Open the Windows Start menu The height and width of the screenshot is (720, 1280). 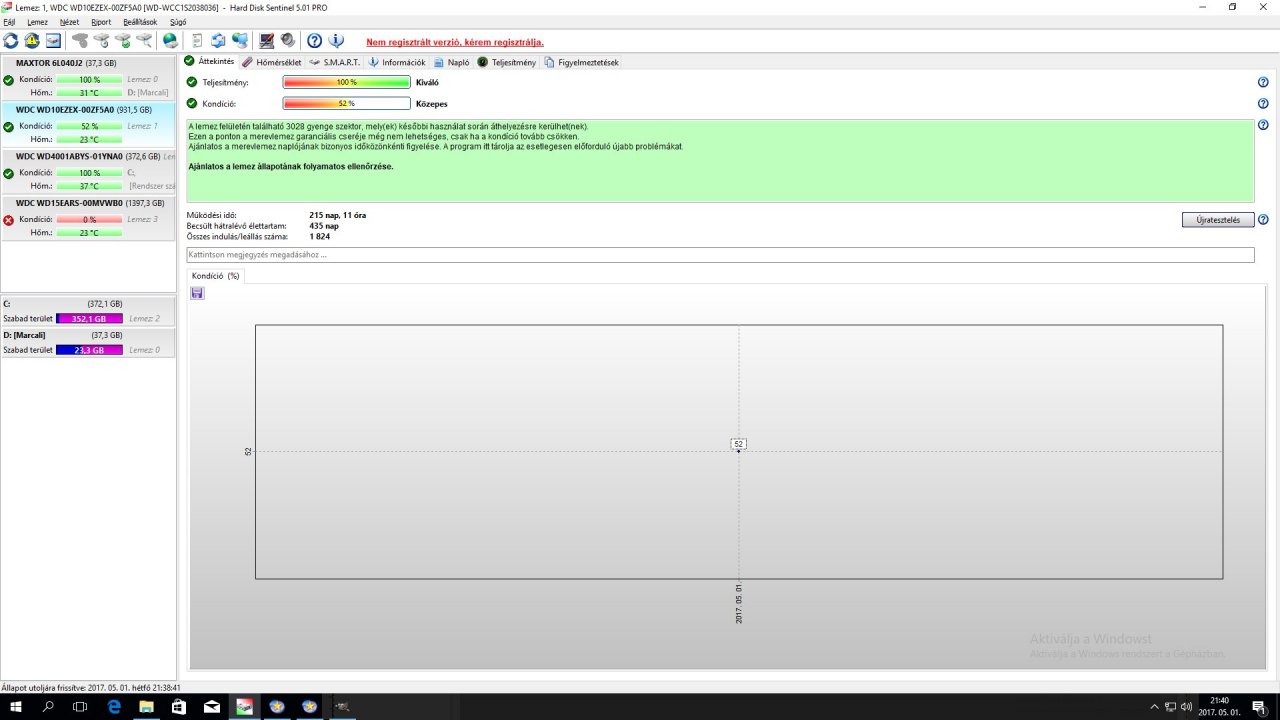16,707
